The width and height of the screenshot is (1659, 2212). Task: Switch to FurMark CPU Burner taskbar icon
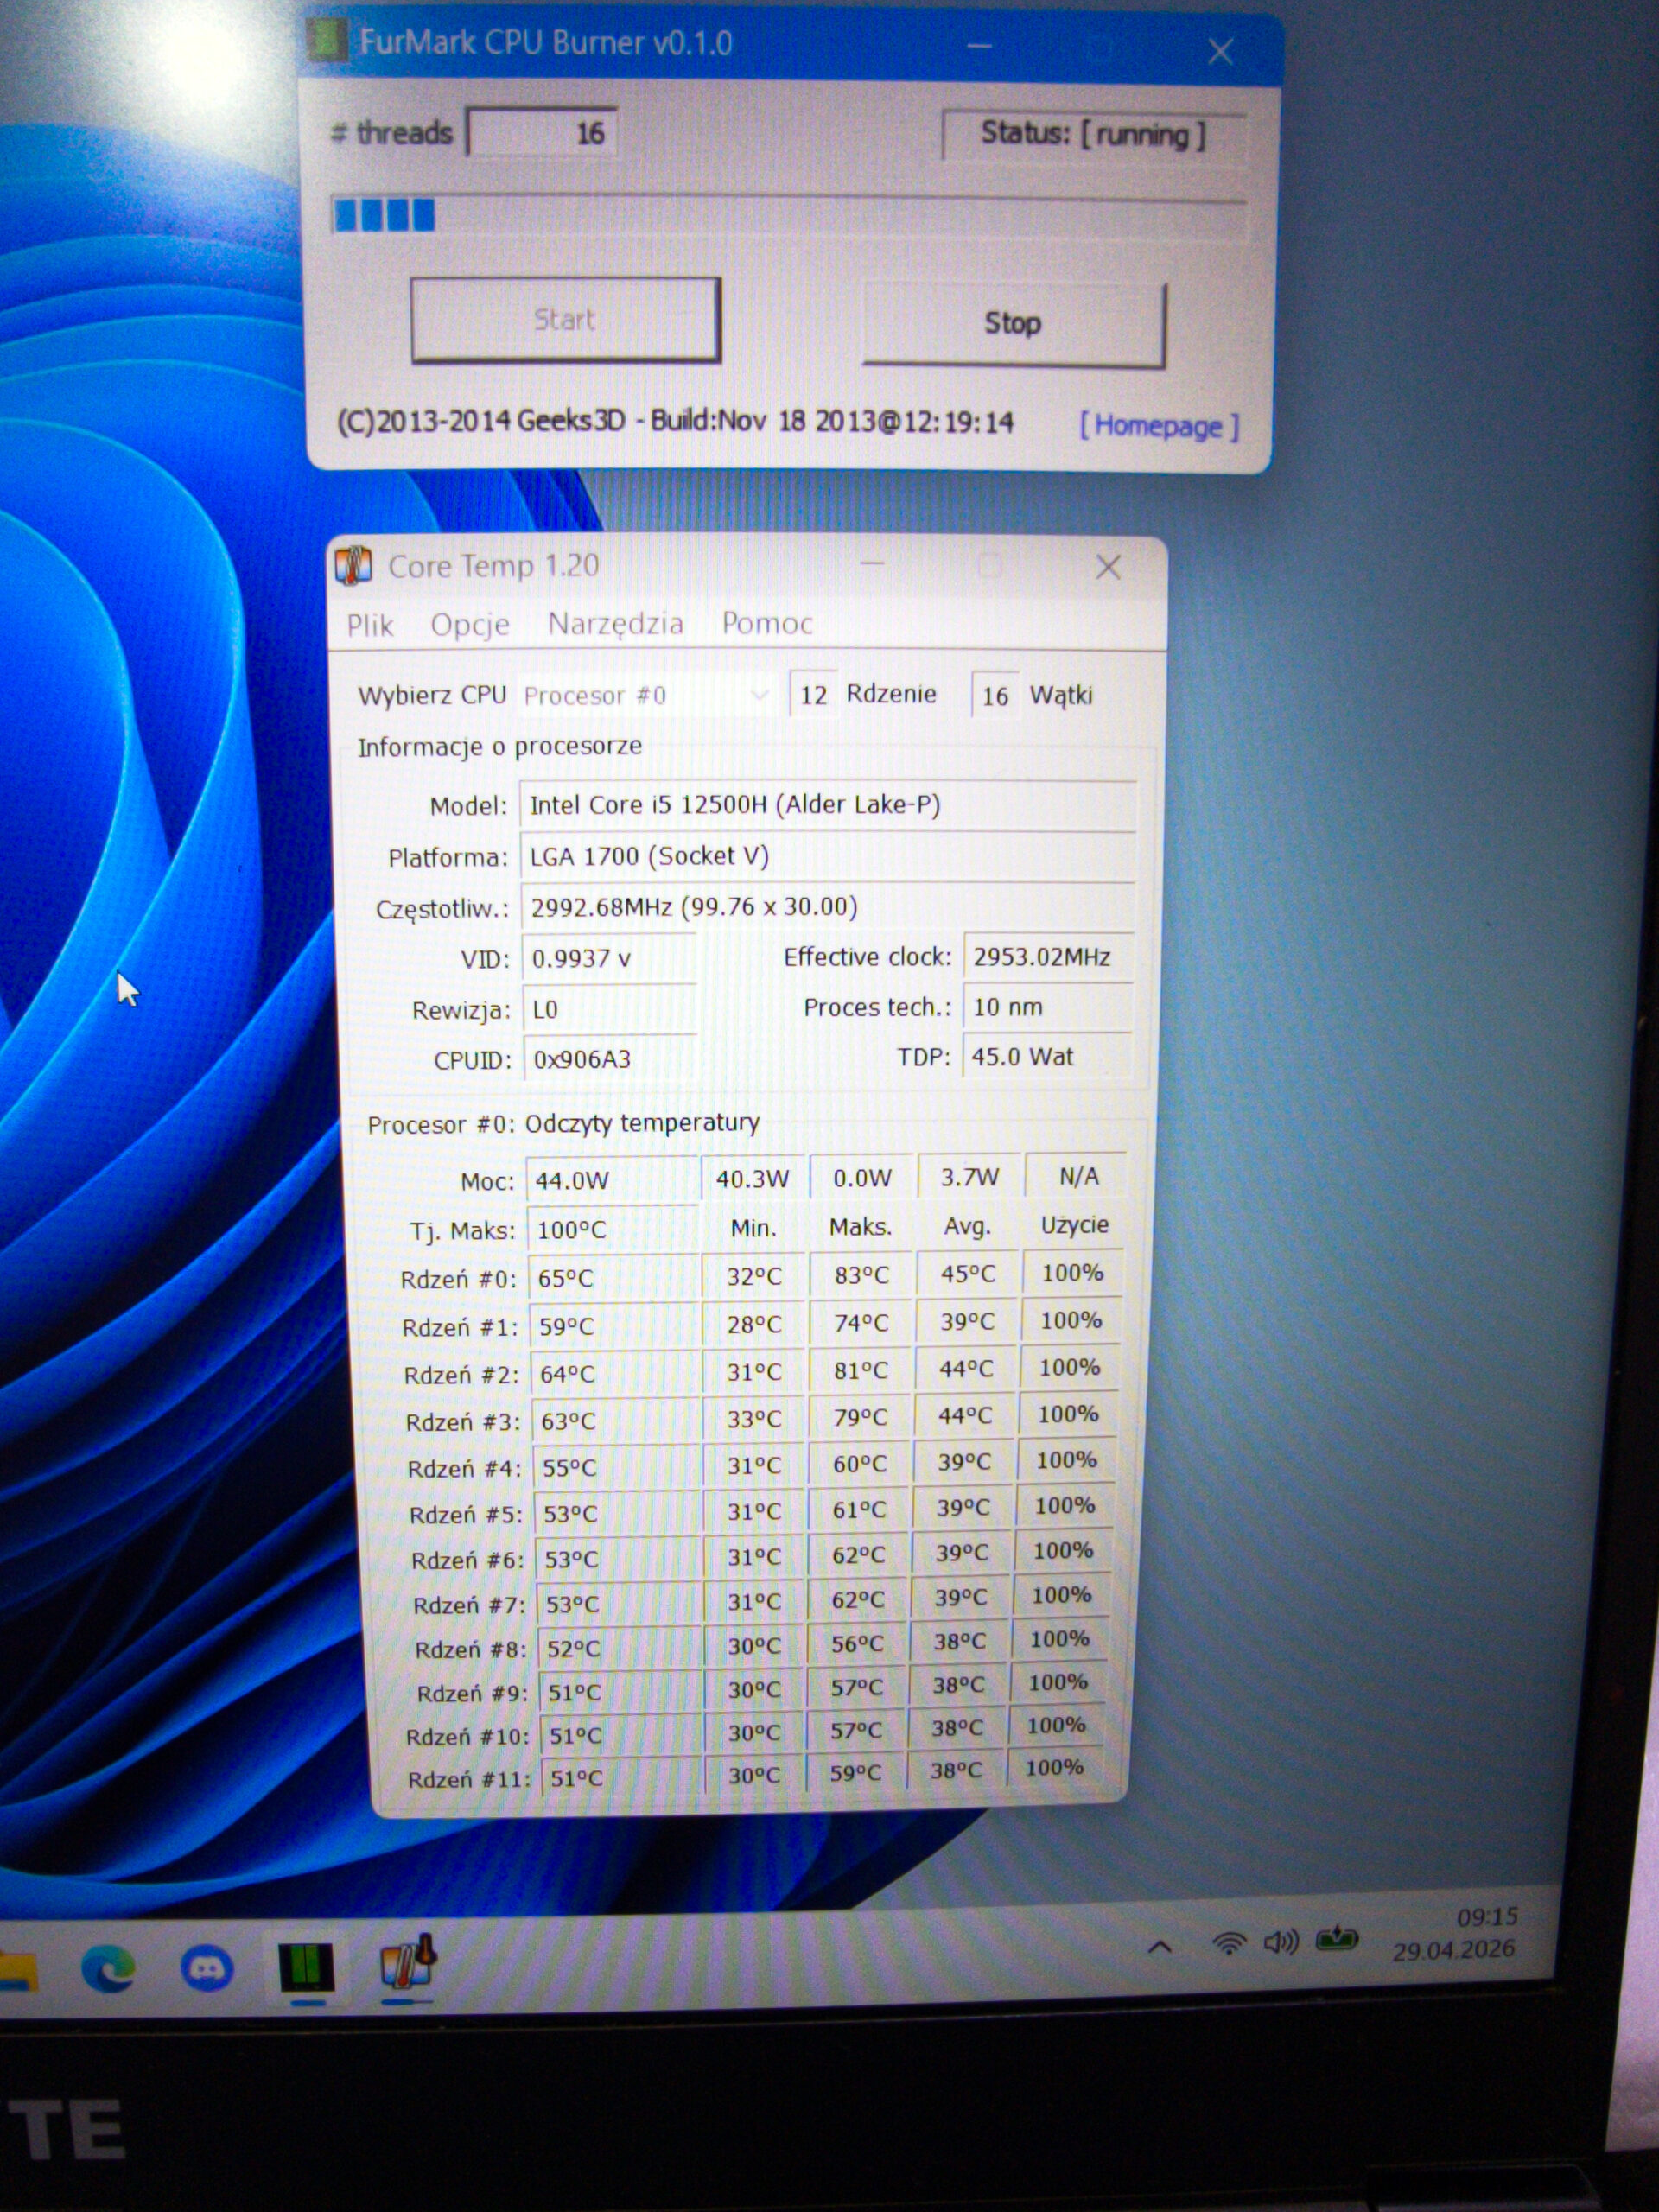click(305, 1967)
